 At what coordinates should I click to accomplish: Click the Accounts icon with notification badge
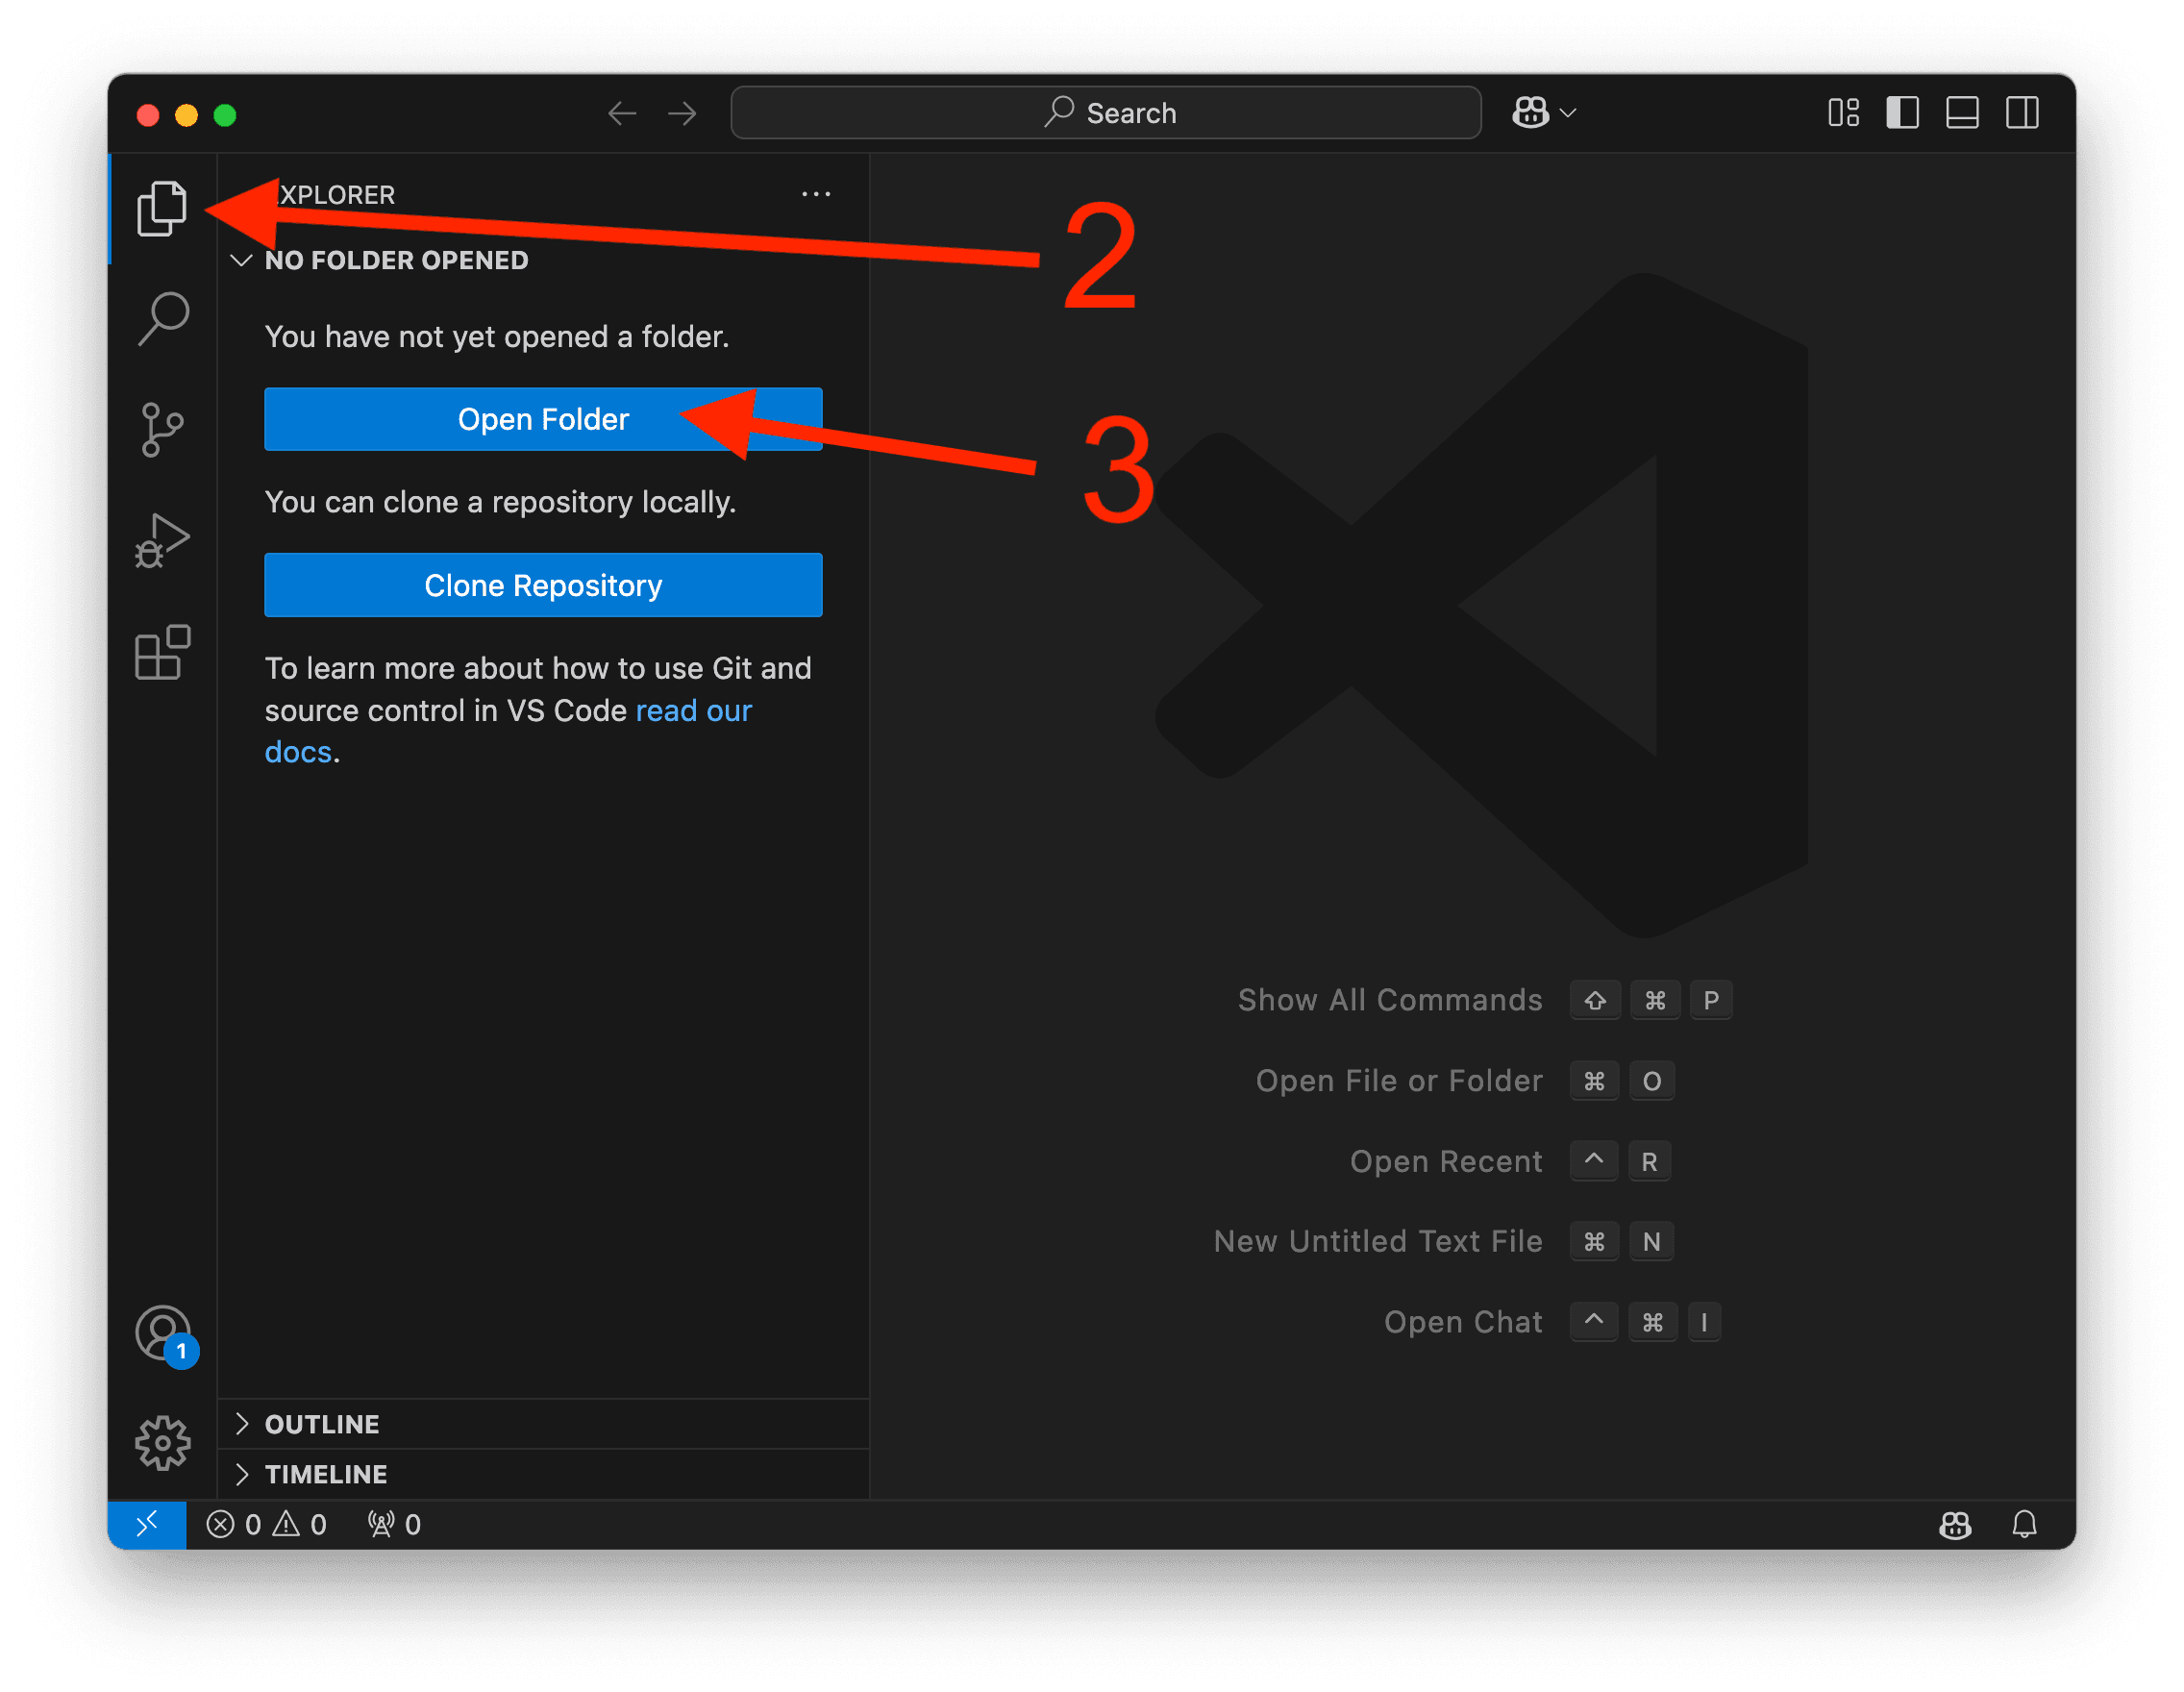tap(163, 1333)
